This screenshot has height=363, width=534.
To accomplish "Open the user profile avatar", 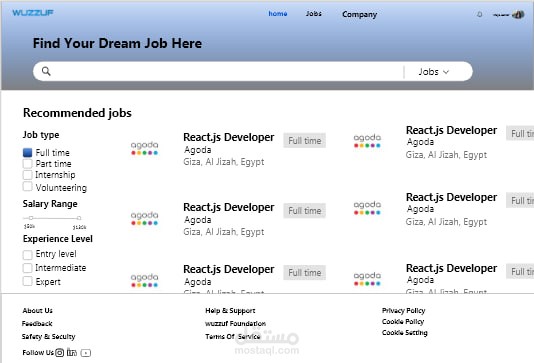I will (x=518, y=15).
